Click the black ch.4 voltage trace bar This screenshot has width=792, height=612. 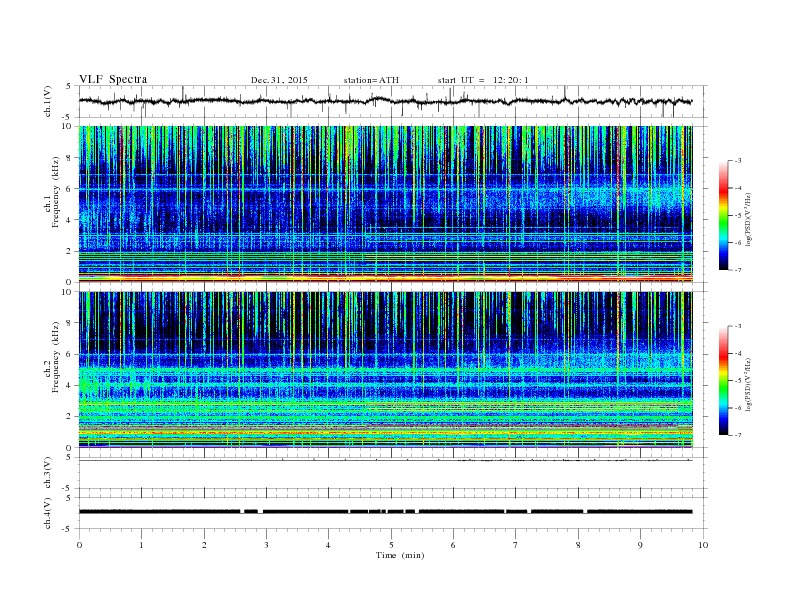click(385, 512)
